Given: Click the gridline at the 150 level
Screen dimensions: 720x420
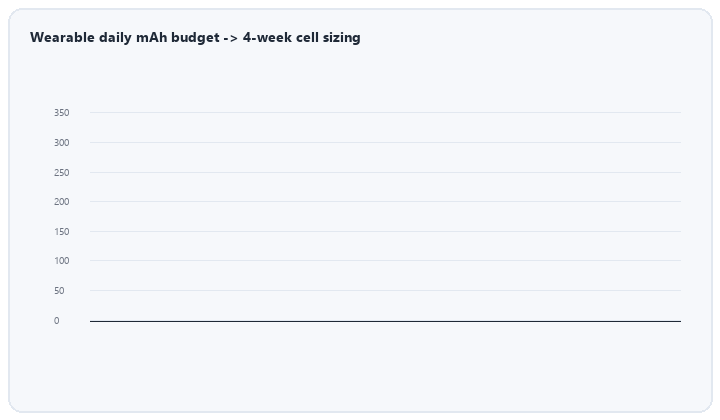Looking at the screenshot, I should (385, 231).
